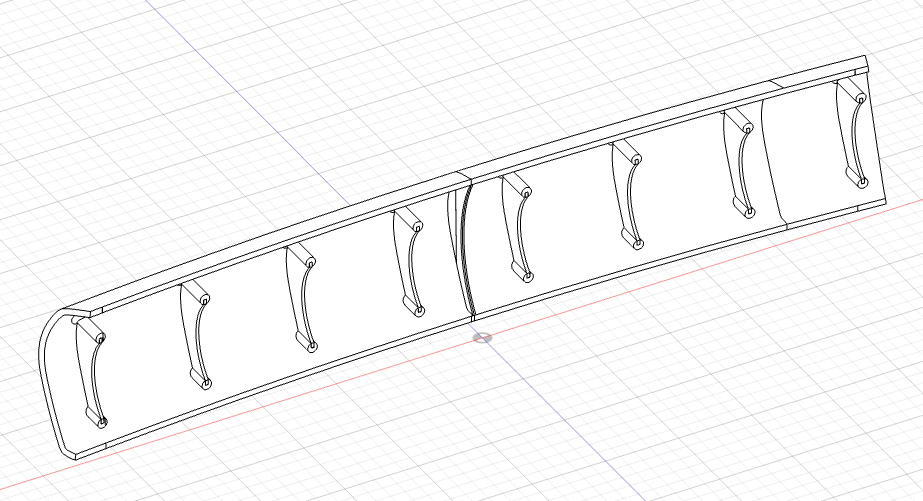Pick the fourth hook from the left
The width and height of the screenshot is (923, 501).
(407, 260)
